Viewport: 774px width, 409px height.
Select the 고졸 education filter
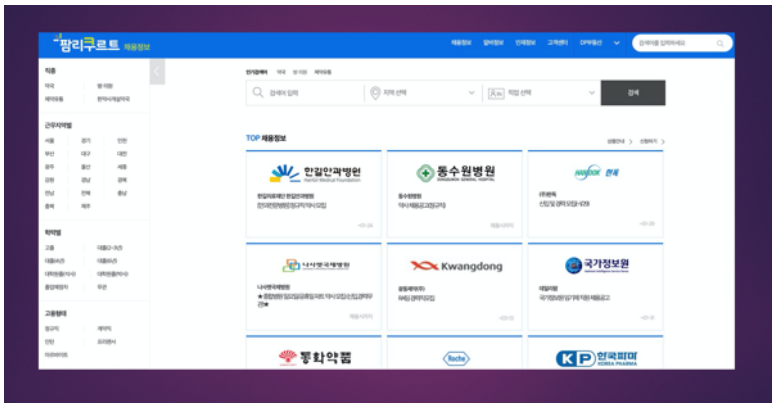tap(49, 248)
